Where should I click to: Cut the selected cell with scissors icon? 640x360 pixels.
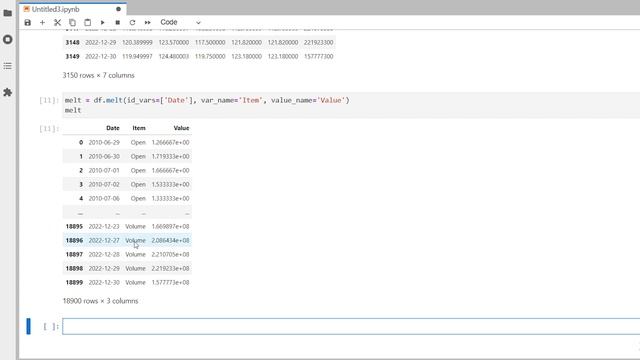click(58, 22)
